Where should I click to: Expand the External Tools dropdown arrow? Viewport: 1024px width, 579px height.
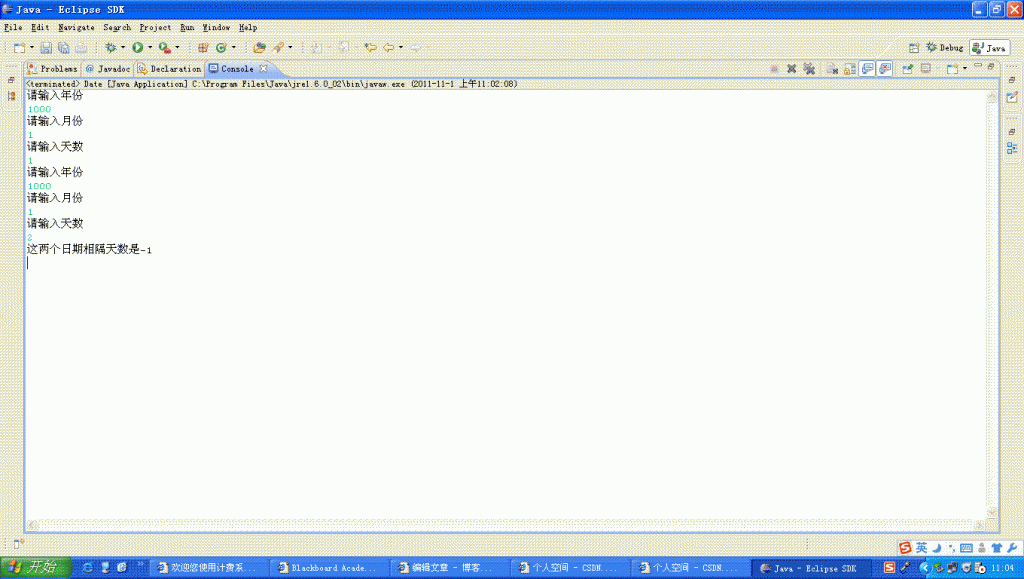(x=177, y=48)
